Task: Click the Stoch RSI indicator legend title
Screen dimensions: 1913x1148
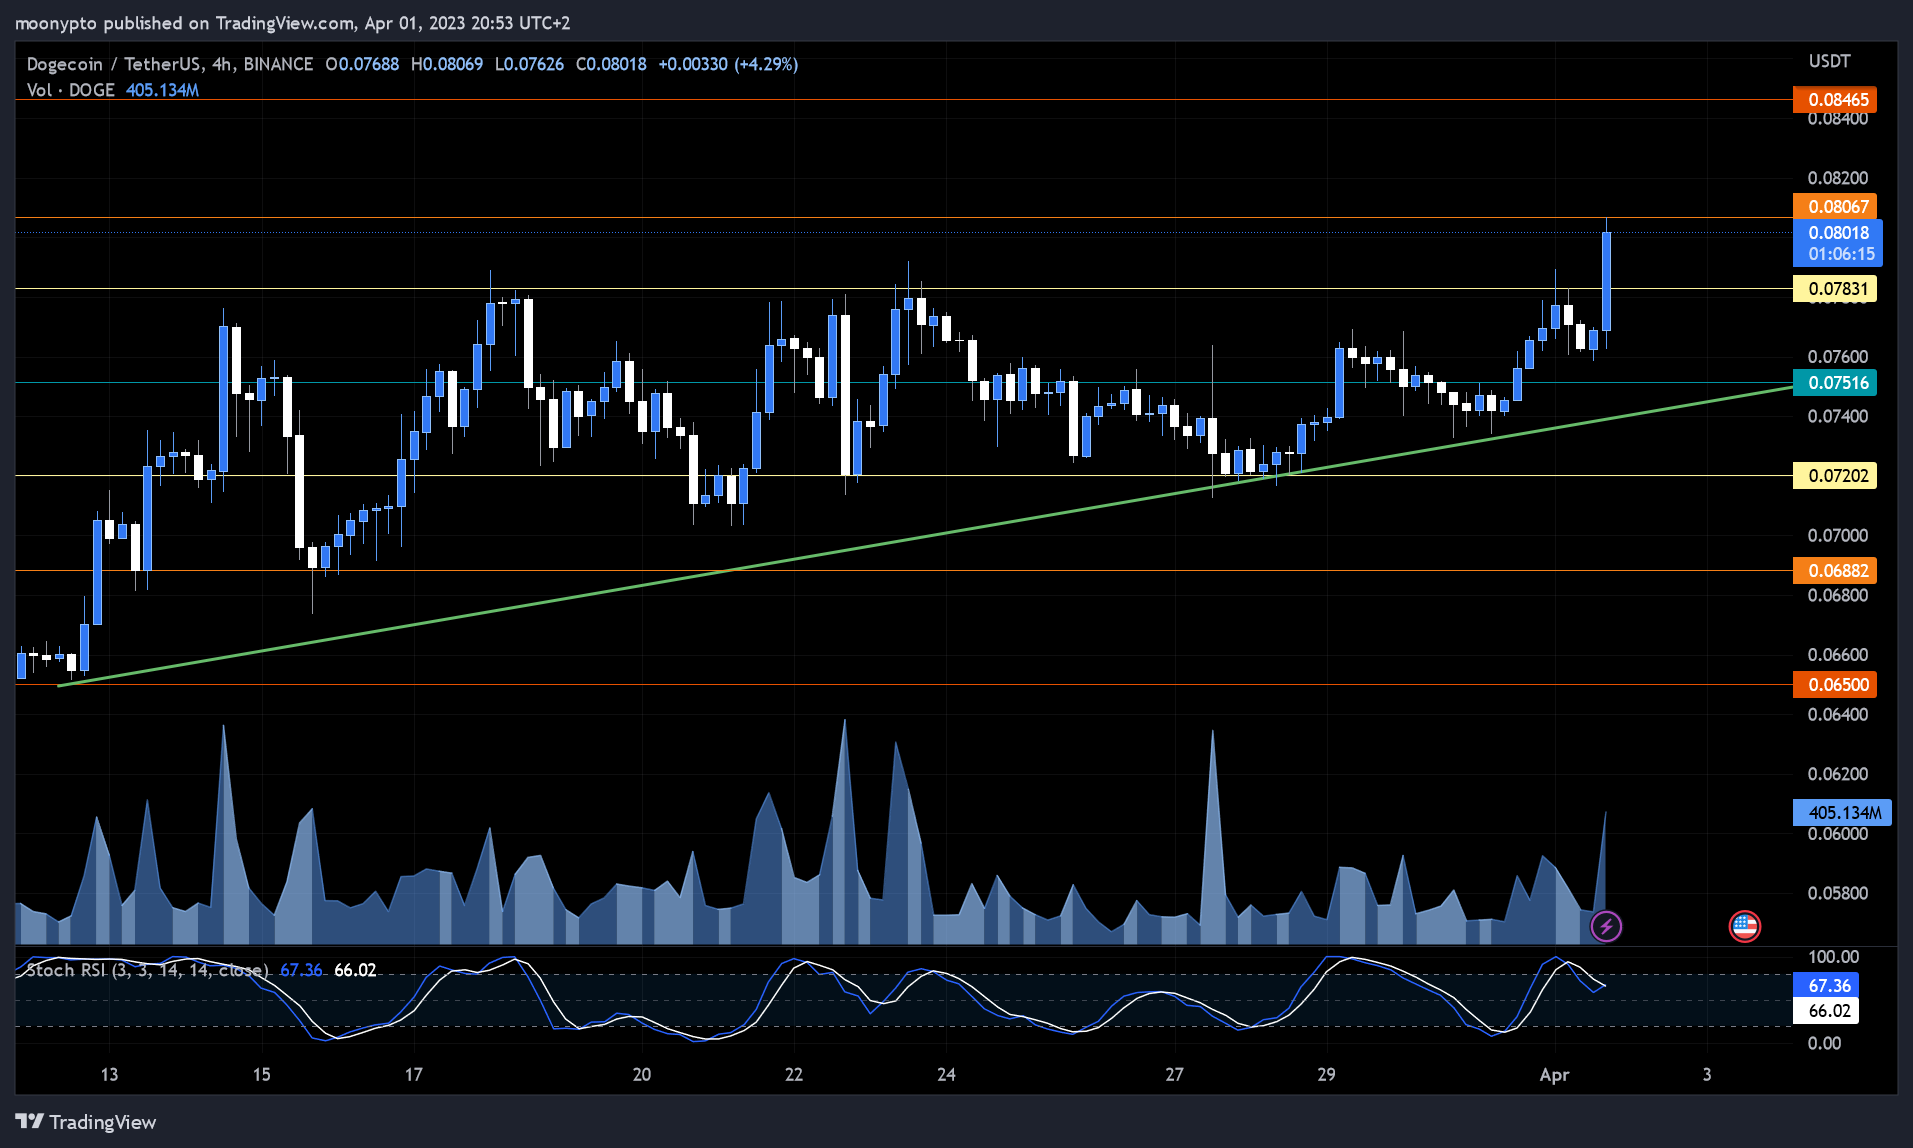Action: pyautogui.click(x=146, y=970)
